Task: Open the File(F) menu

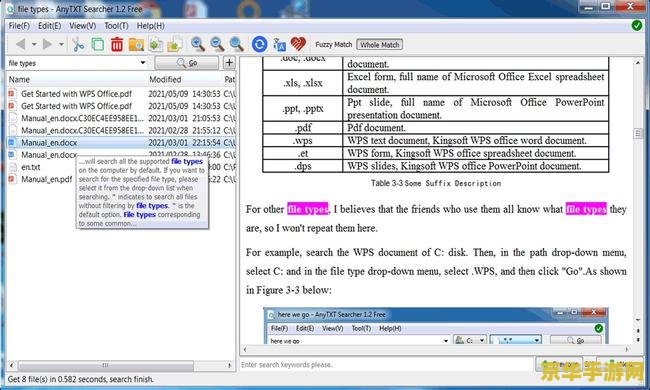Action: pos(19,26)
